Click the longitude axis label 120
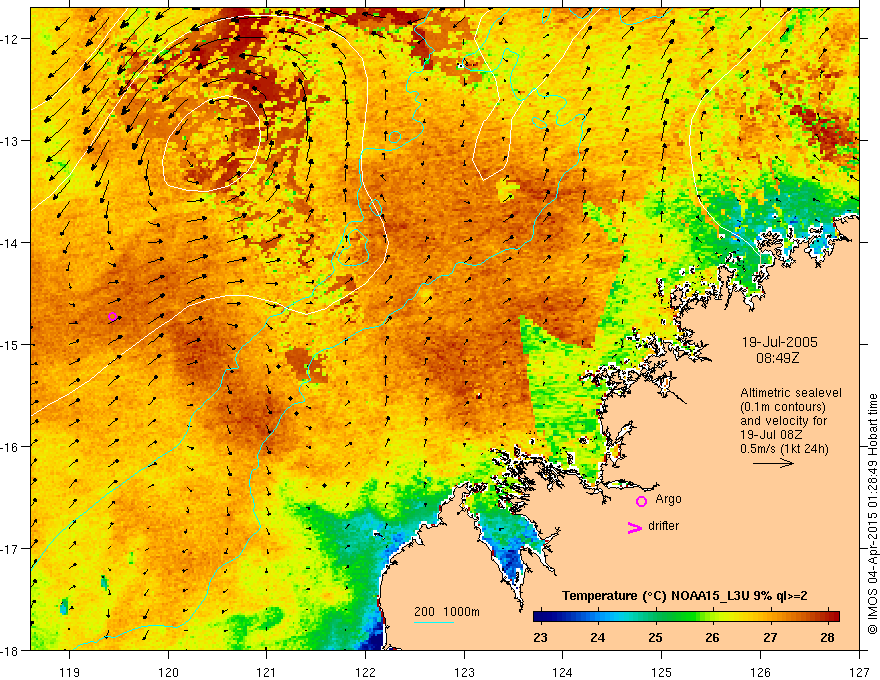This screenshot has width=880, height=680. [x=168, y=672]
